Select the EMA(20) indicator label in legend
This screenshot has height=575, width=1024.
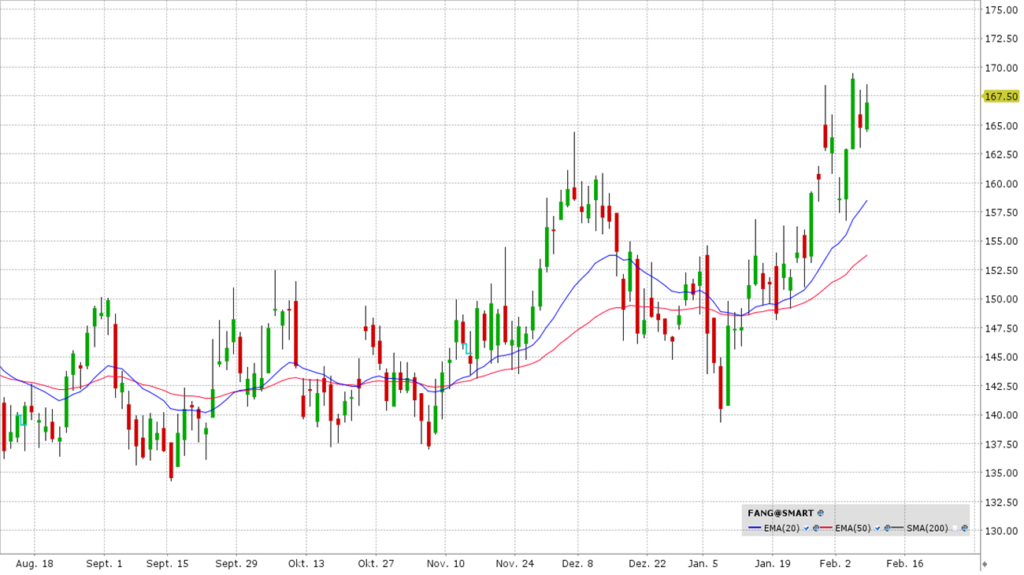782,528
